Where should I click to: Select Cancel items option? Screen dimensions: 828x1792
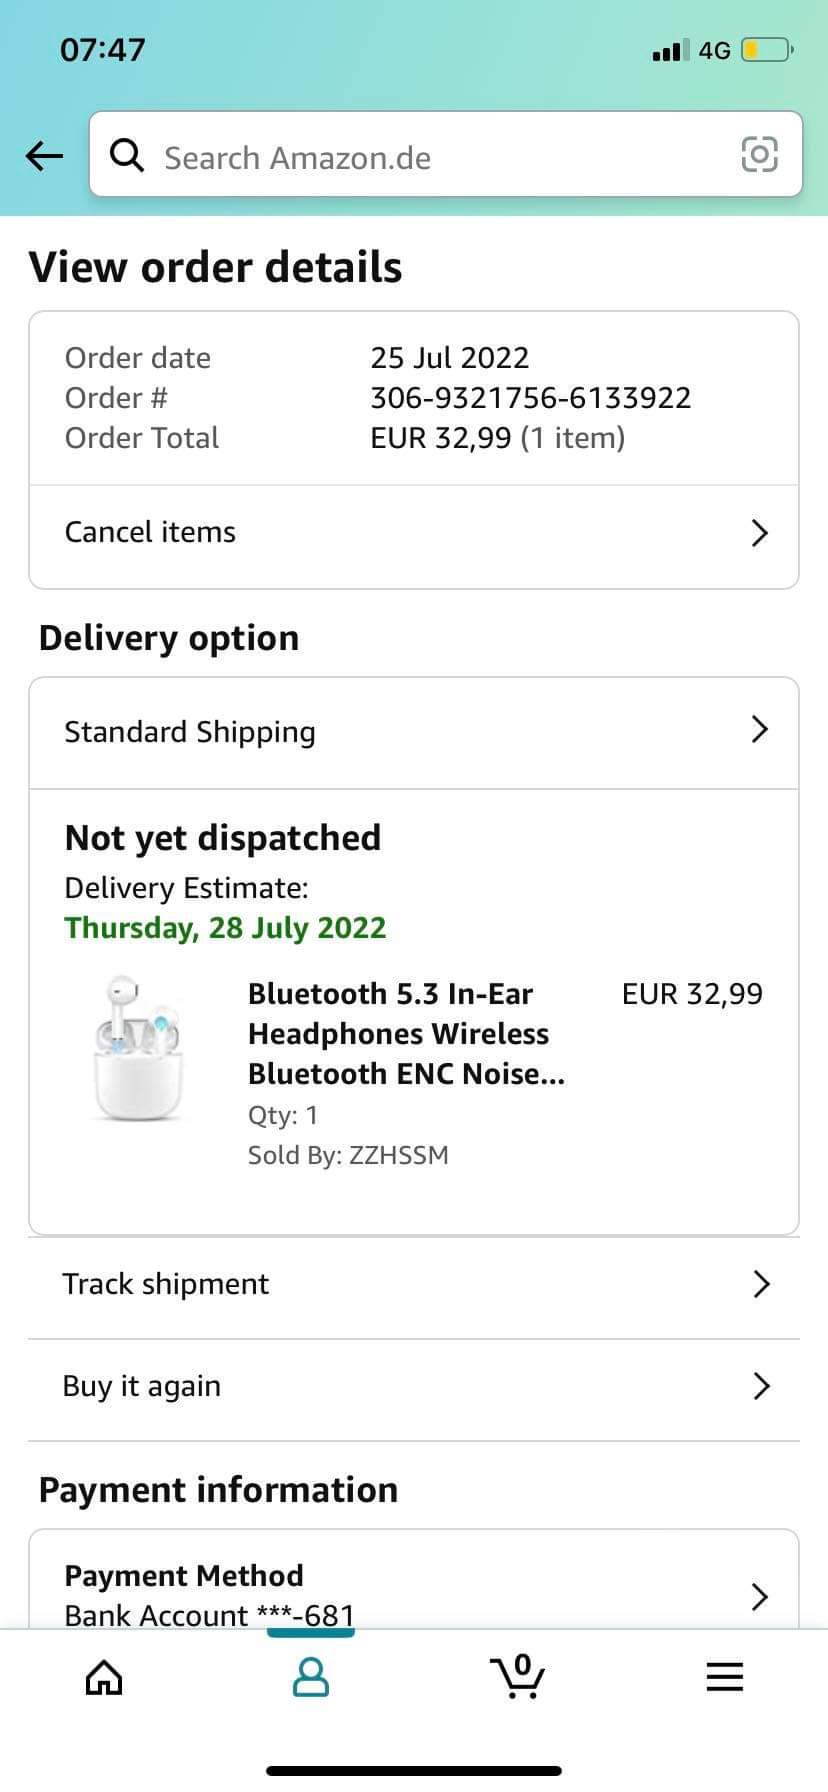click(151, 532)
